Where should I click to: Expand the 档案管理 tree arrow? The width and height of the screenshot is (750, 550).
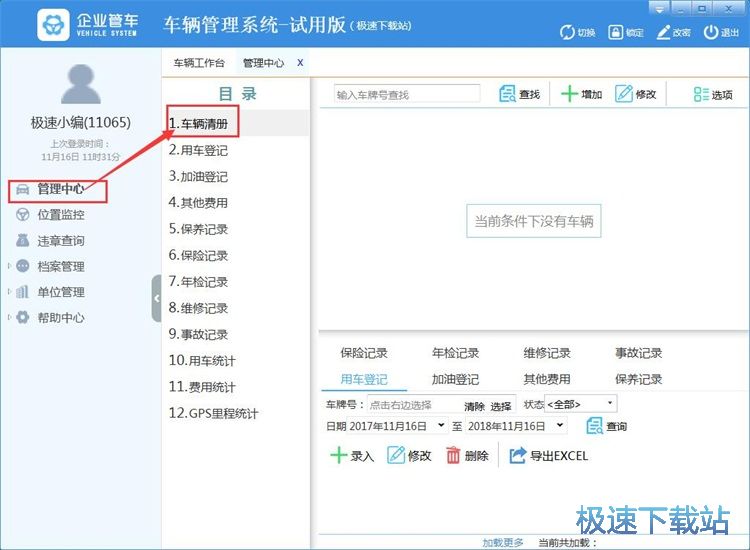tap(9, 266)
